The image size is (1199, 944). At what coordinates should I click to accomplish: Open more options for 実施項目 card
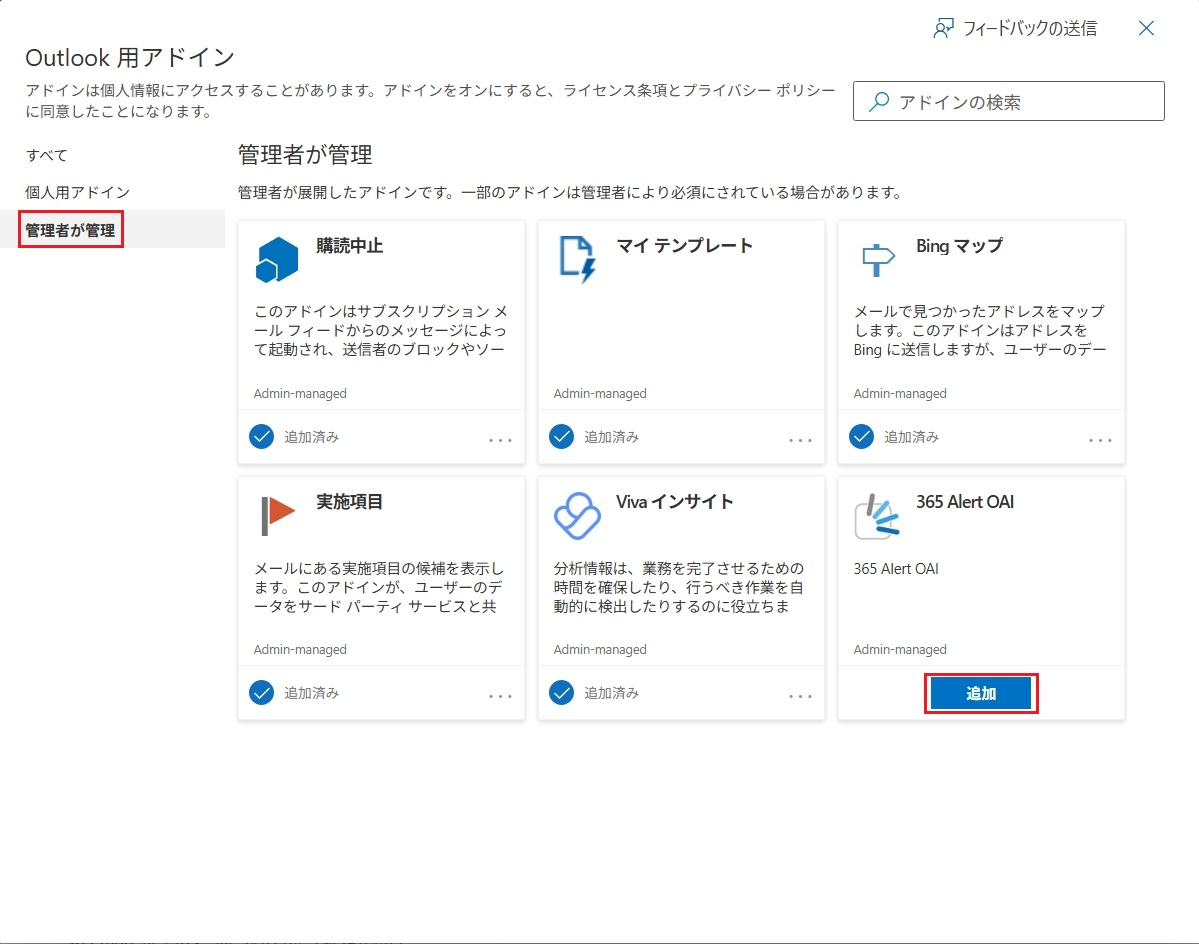pos(501,696)
